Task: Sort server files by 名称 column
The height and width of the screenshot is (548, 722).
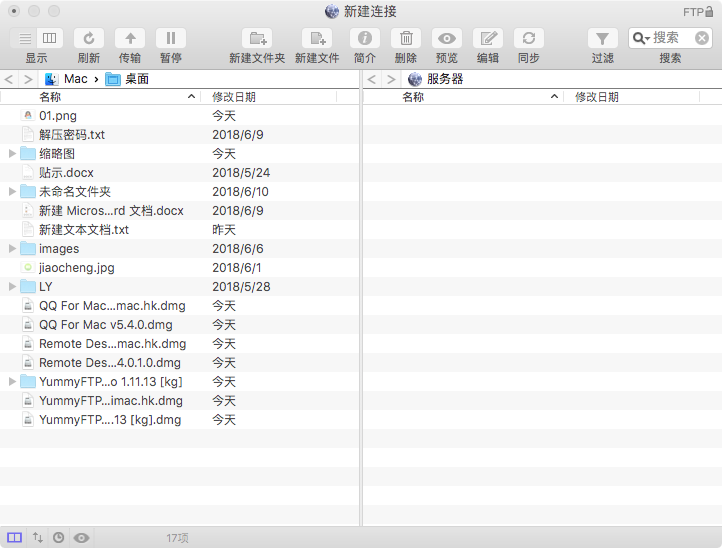Action: point(463,97)
